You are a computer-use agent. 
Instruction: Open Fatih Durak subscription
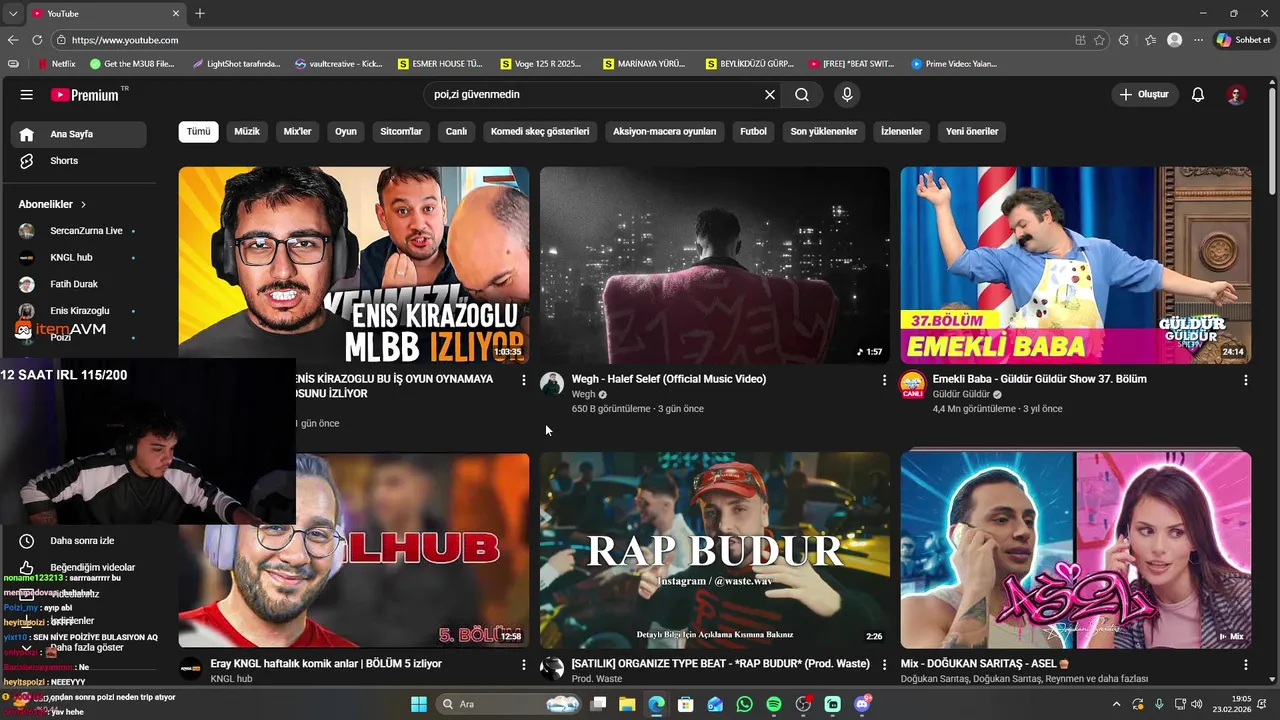[x=80, y=284]
